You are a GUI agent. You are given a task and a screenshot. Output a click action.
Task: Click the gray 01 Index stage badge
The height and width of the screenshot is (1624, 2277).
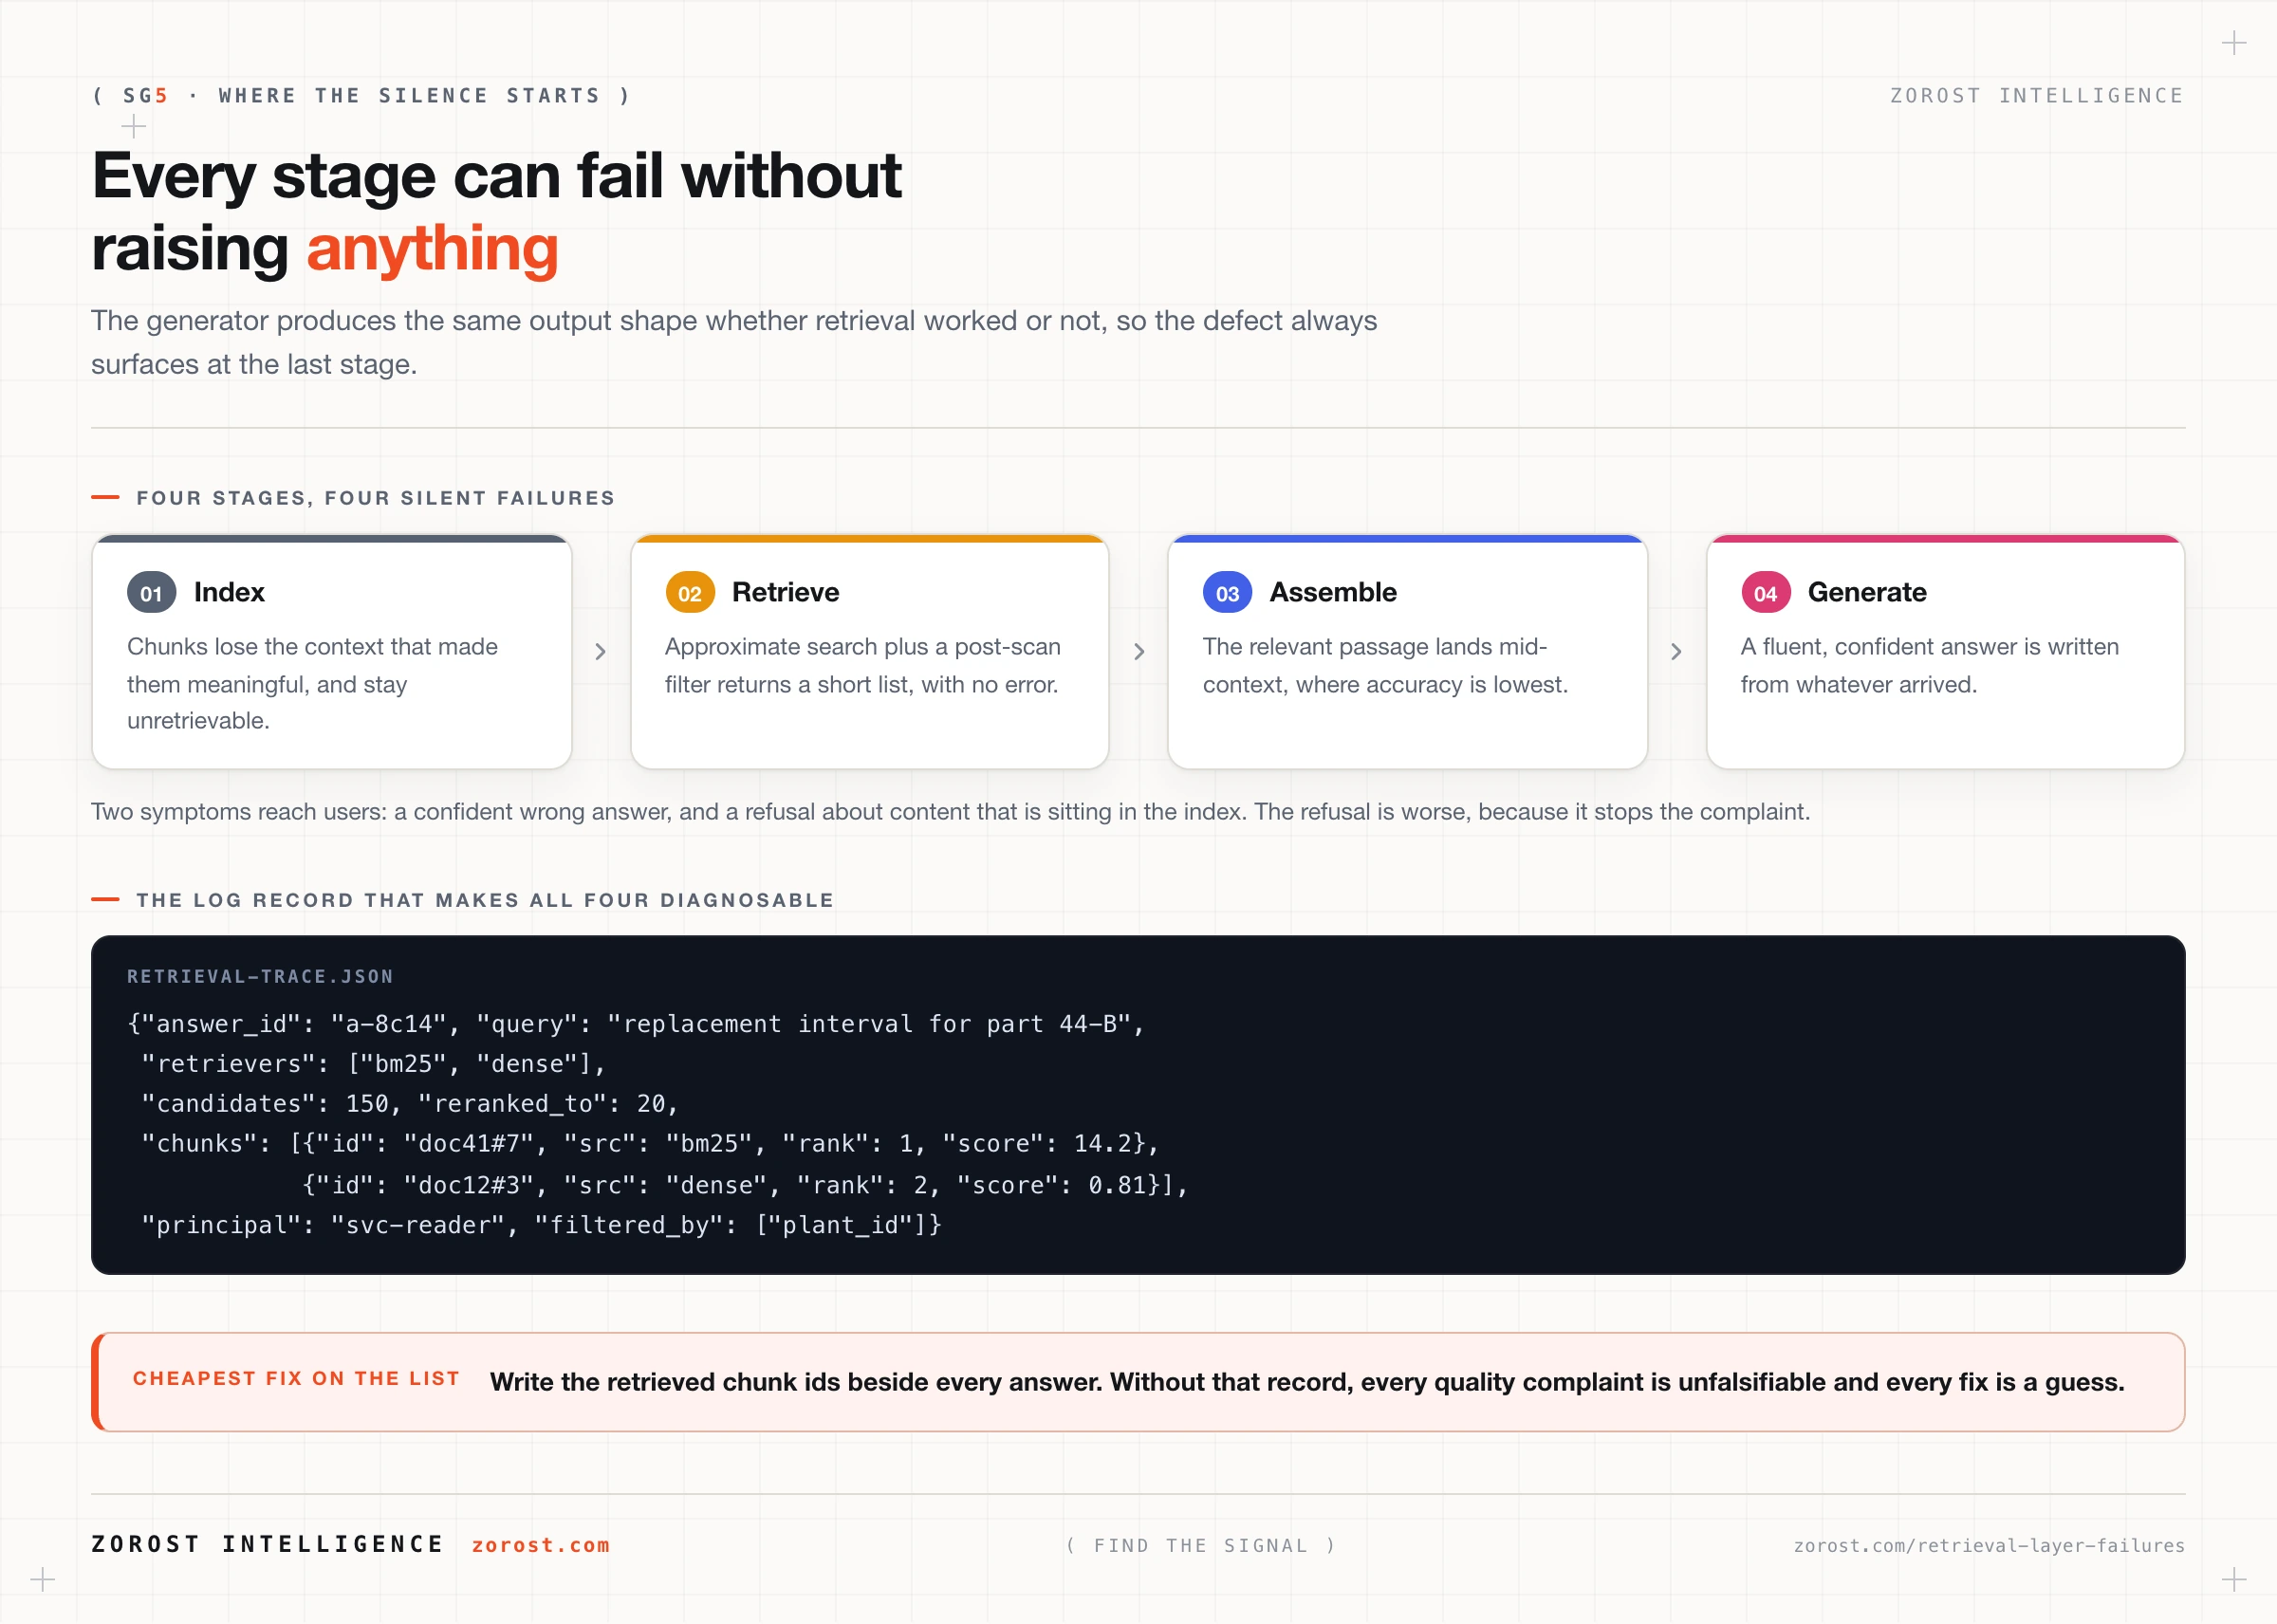pos(151,593)
